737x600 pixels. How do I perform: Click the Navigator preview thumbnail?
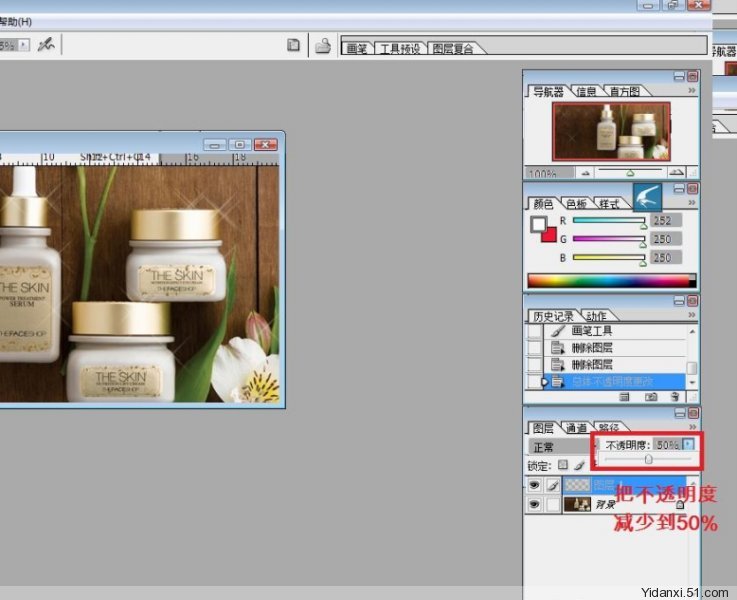(x=611, y=131)
